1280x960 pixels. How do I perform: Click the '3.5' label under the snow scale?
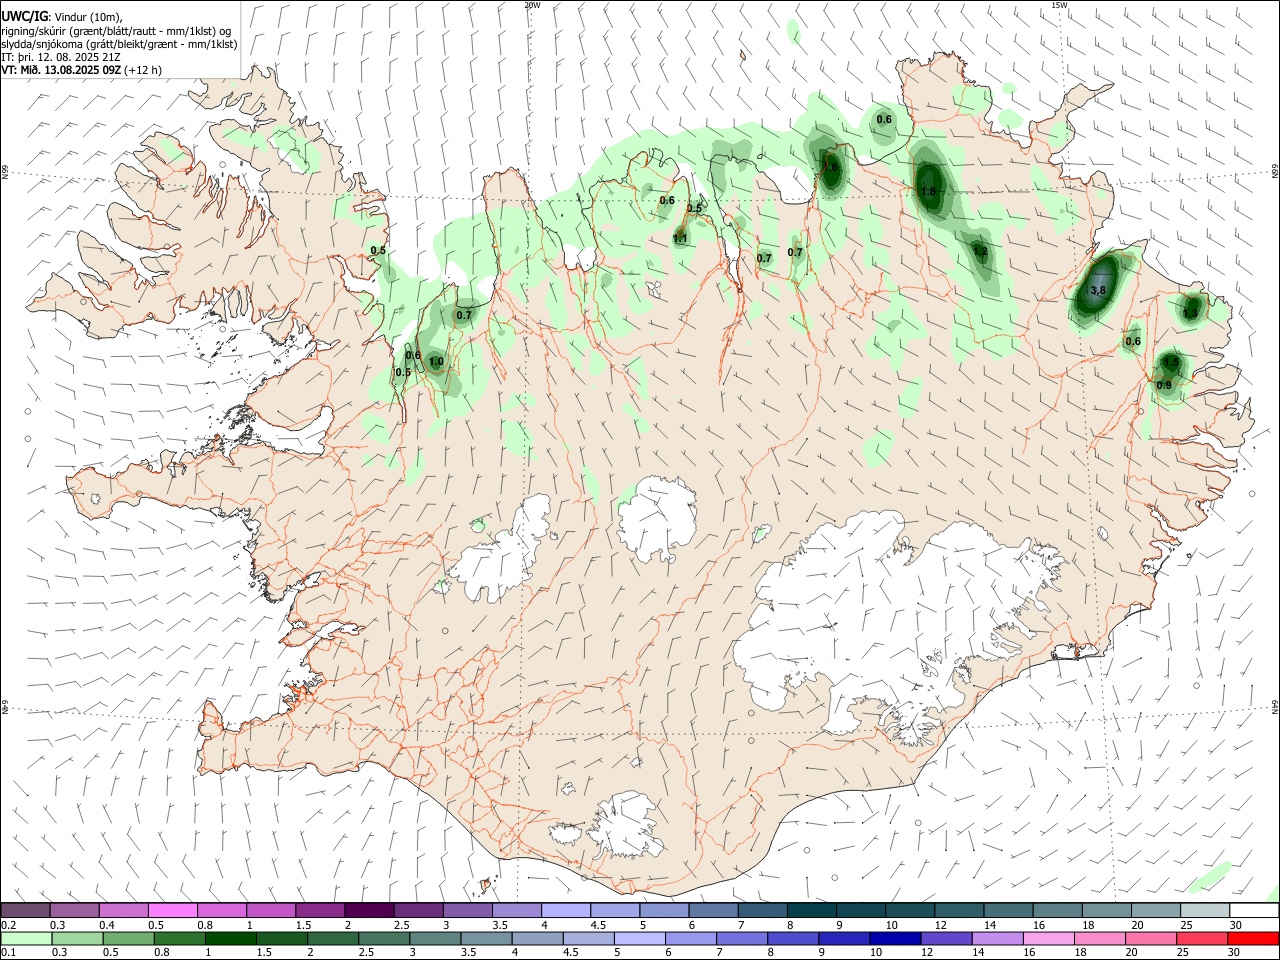[x=501, y=925]
